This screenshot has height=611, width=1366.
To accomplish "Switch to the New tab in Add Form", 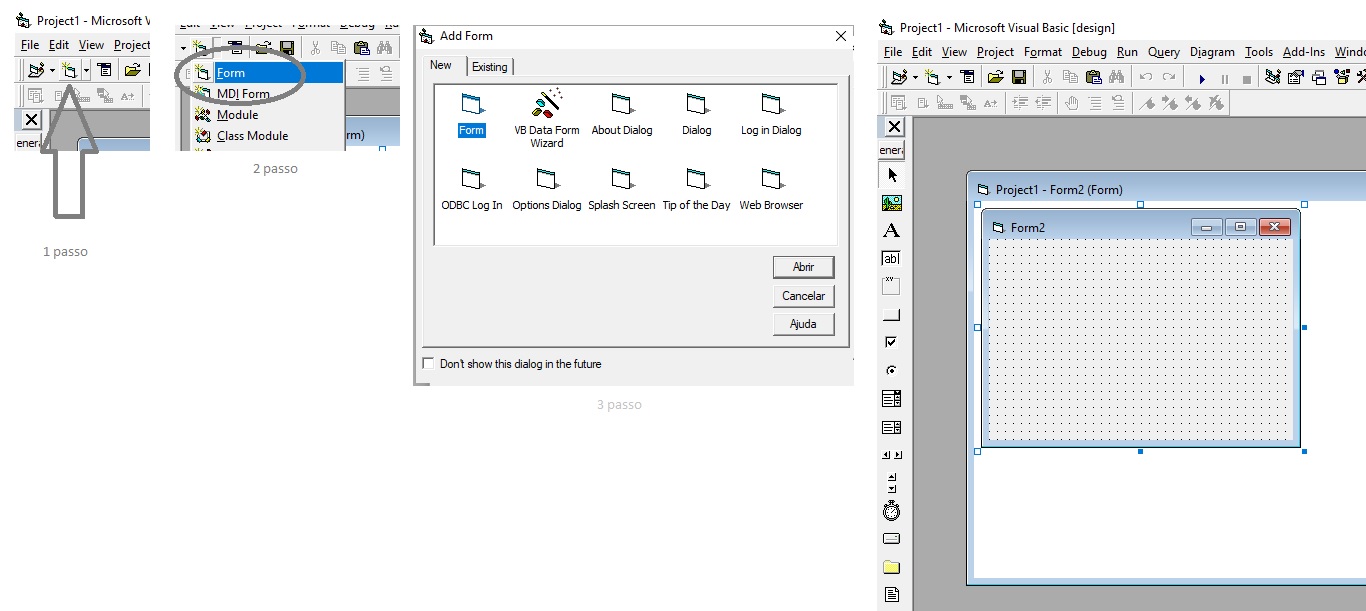I will click(441, 65).
